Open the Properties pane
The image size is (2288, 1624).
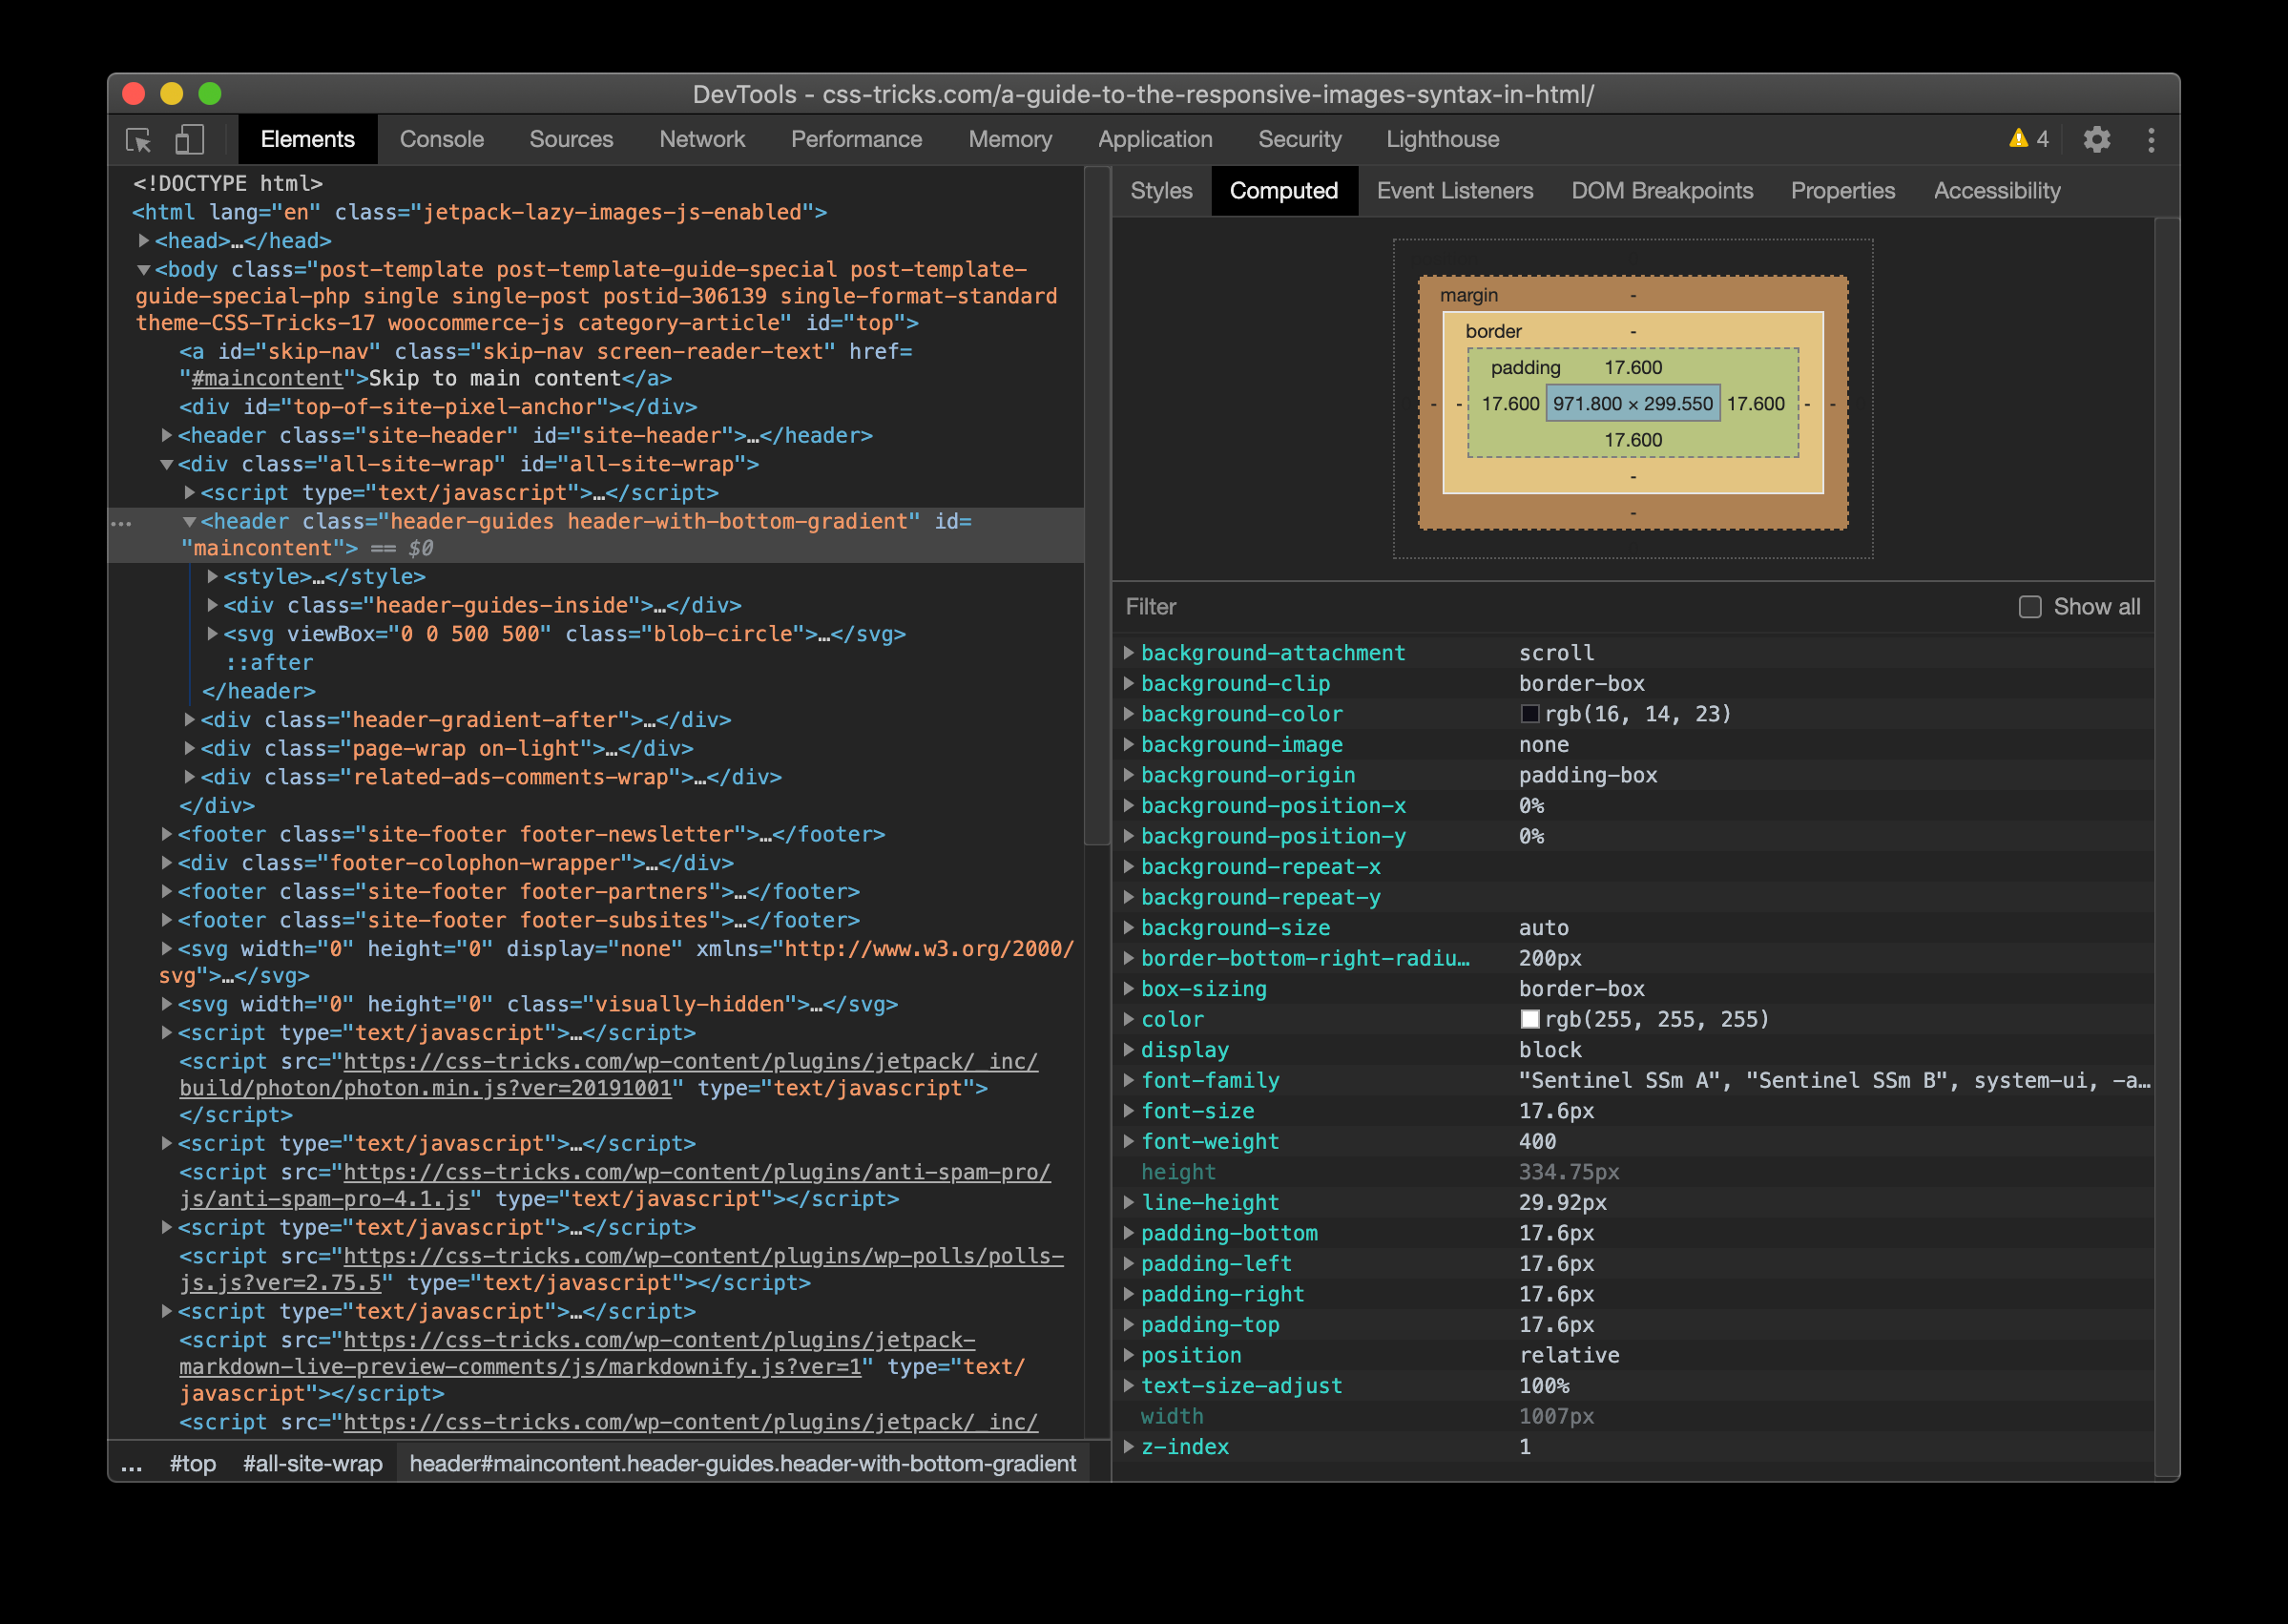pos(1842,191)
